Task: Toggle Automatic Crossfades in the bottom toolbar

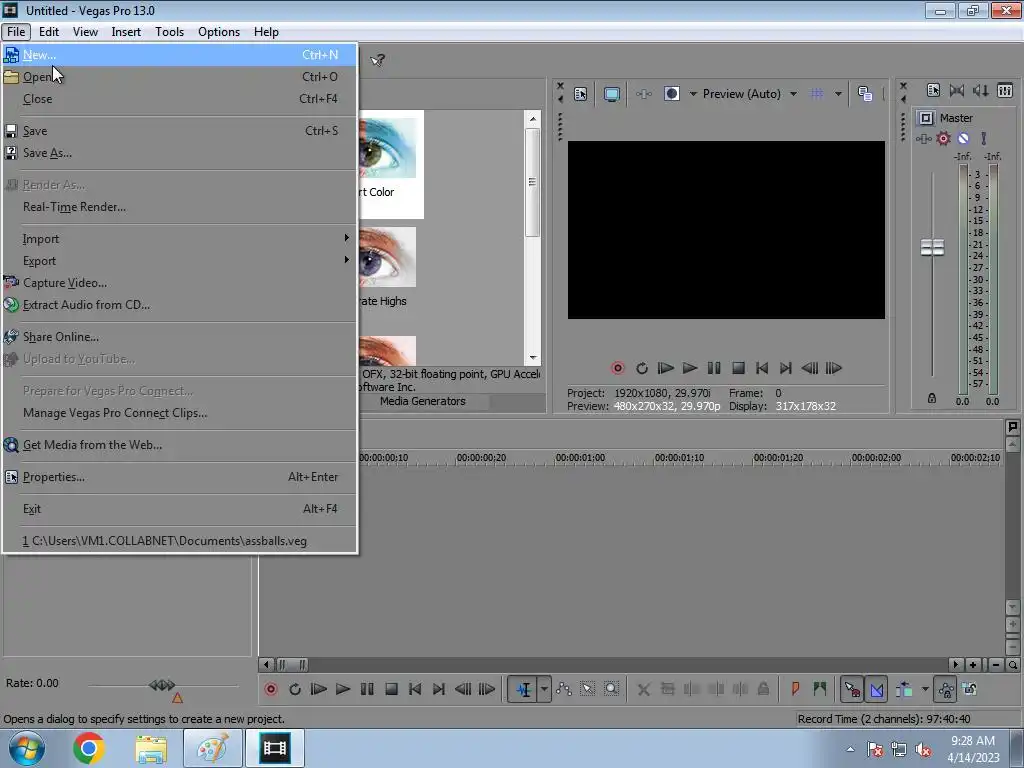Action: click(877, 689)
